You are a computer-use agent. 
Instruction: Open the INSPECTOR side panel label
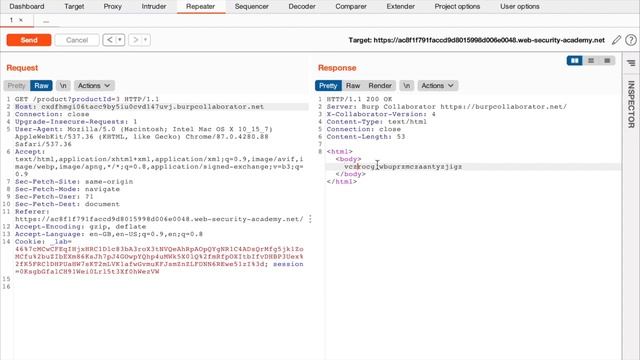[631, 104]
